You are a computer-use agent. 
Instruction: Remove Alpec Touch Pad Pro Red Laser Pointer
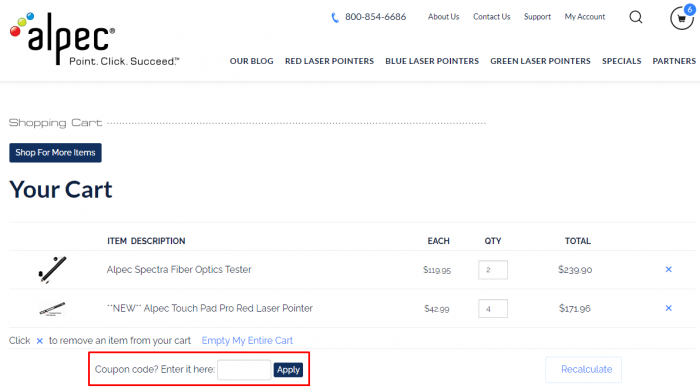668,308
